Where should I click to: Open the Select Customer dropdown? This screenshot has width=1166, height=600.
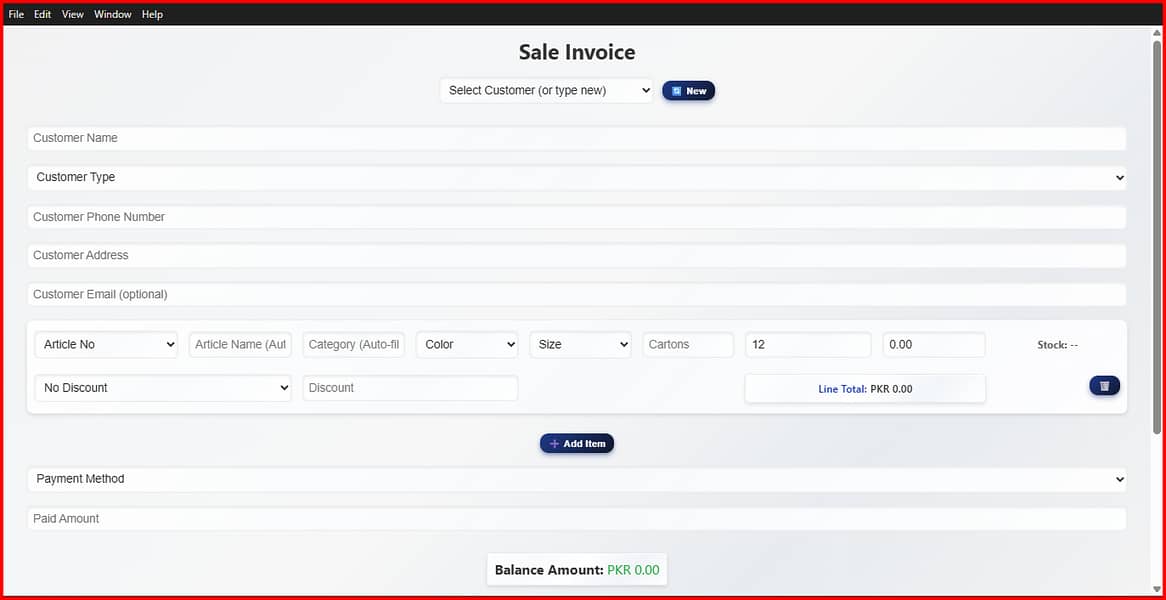[545, 90]
